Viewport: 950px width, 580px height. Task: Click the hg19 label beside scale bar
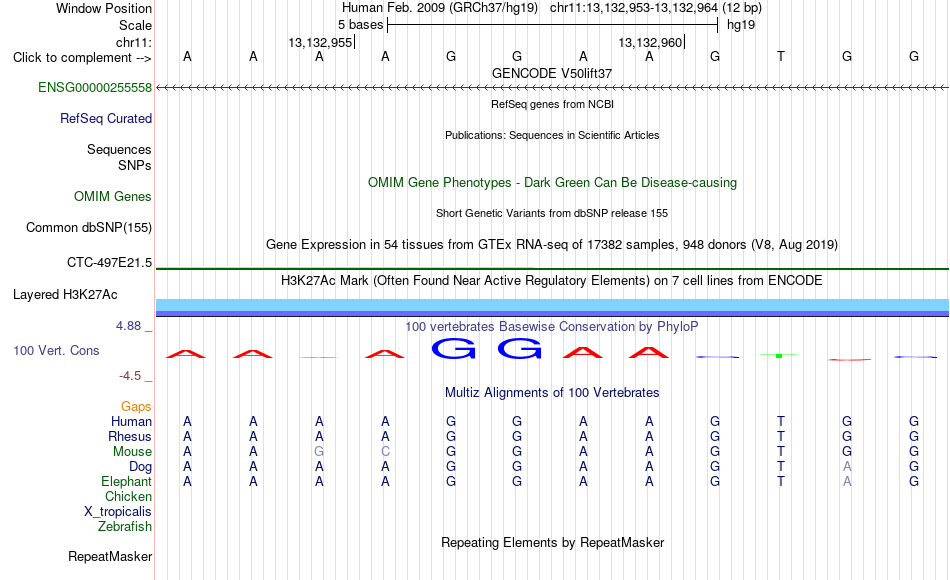741,25
